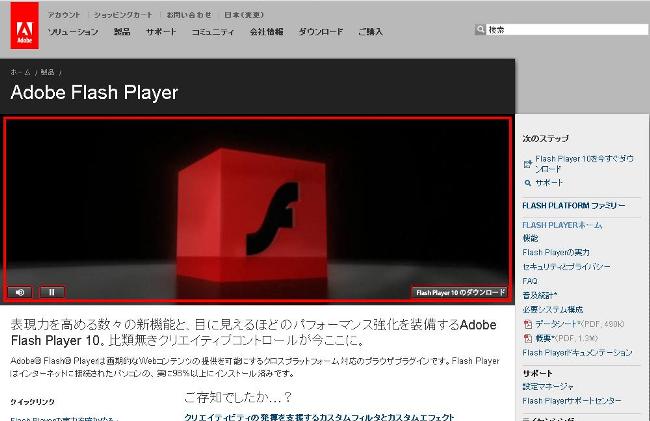Open the FAQ link in sidebar
The height and width of the screenshot is (421, 650).
click(530, 282)
